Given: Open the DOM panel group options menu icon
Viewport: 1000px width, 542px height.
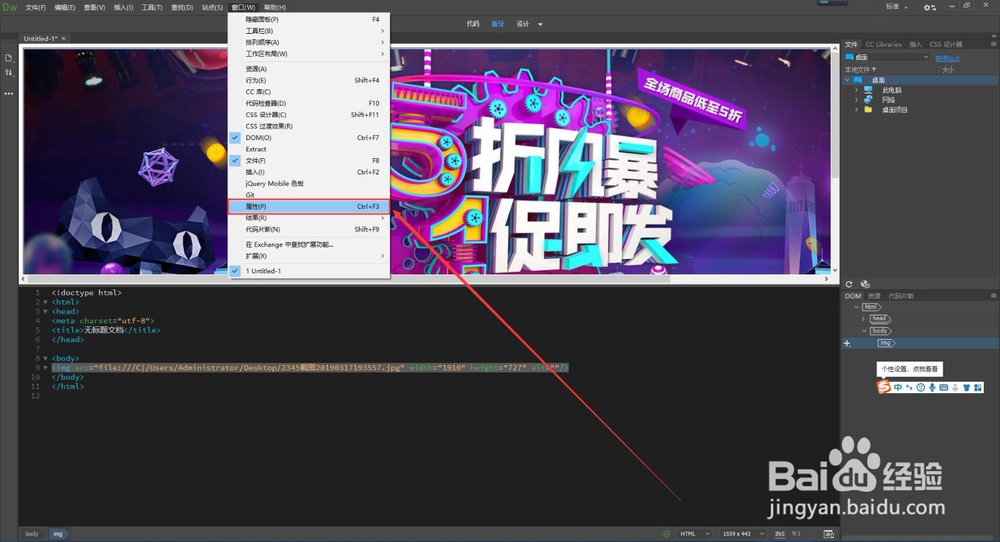Looking at the screenshot, I should 993,296.
